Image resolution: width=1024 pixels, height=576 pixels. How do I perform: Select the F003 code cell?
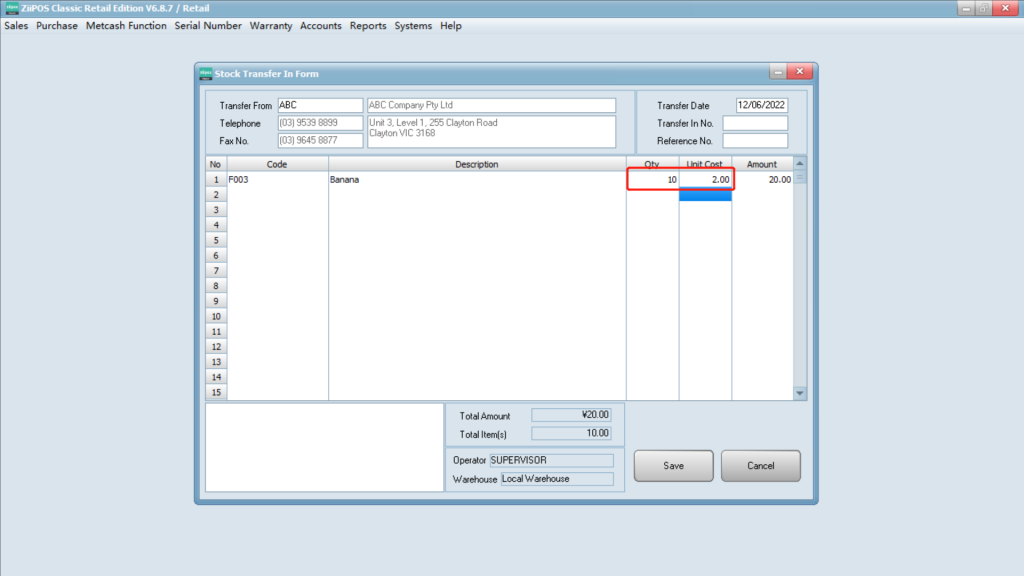point(277,180)
